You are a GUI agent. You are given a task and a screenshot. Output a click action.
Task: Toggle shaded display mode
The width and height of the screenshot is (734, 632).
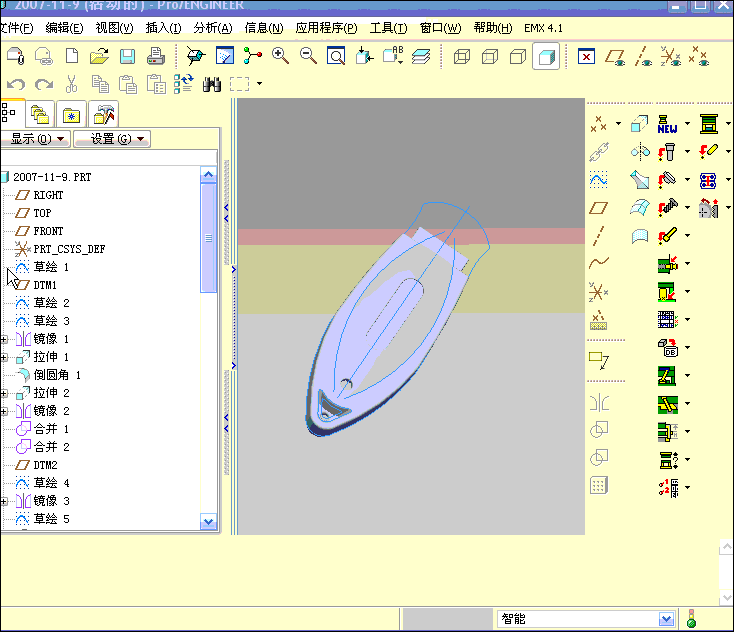(546, 57)
